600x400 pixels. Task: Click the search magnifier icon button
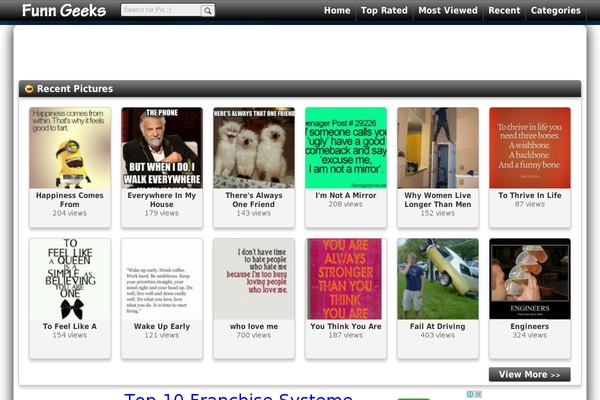tap(208, 11)
